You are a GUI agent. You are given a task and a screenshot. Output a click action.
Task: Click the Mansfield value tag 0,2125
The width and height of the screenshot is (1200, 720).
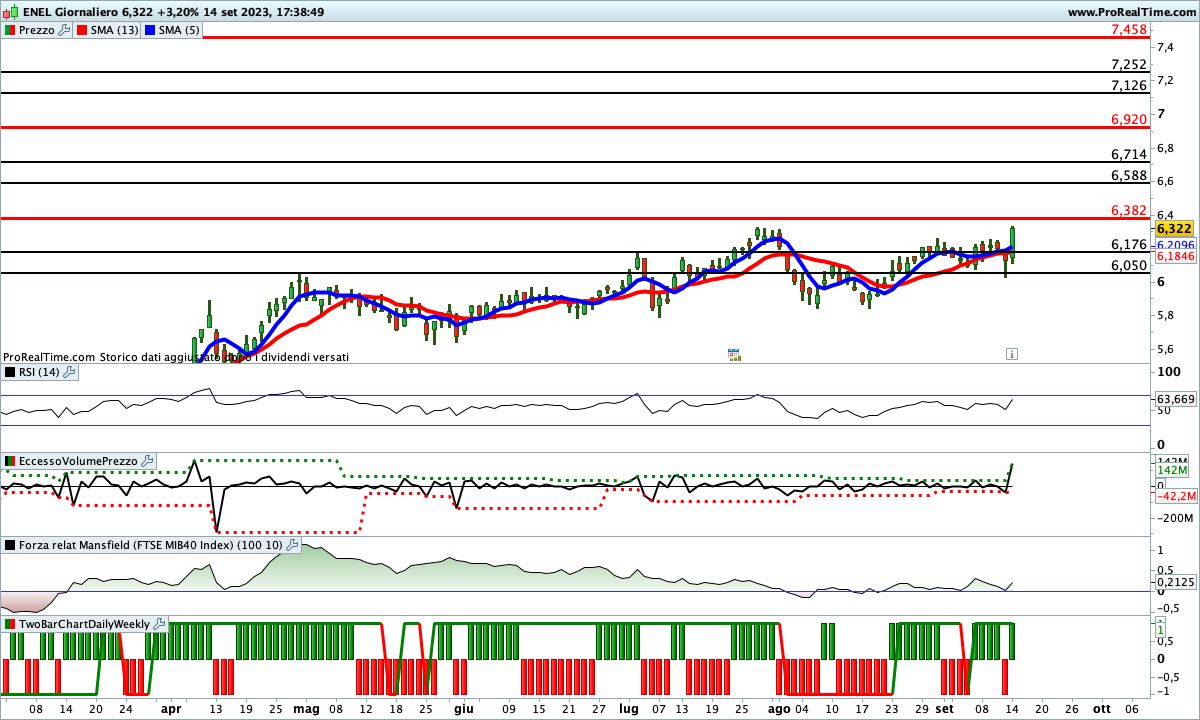tap(1175, 581)
